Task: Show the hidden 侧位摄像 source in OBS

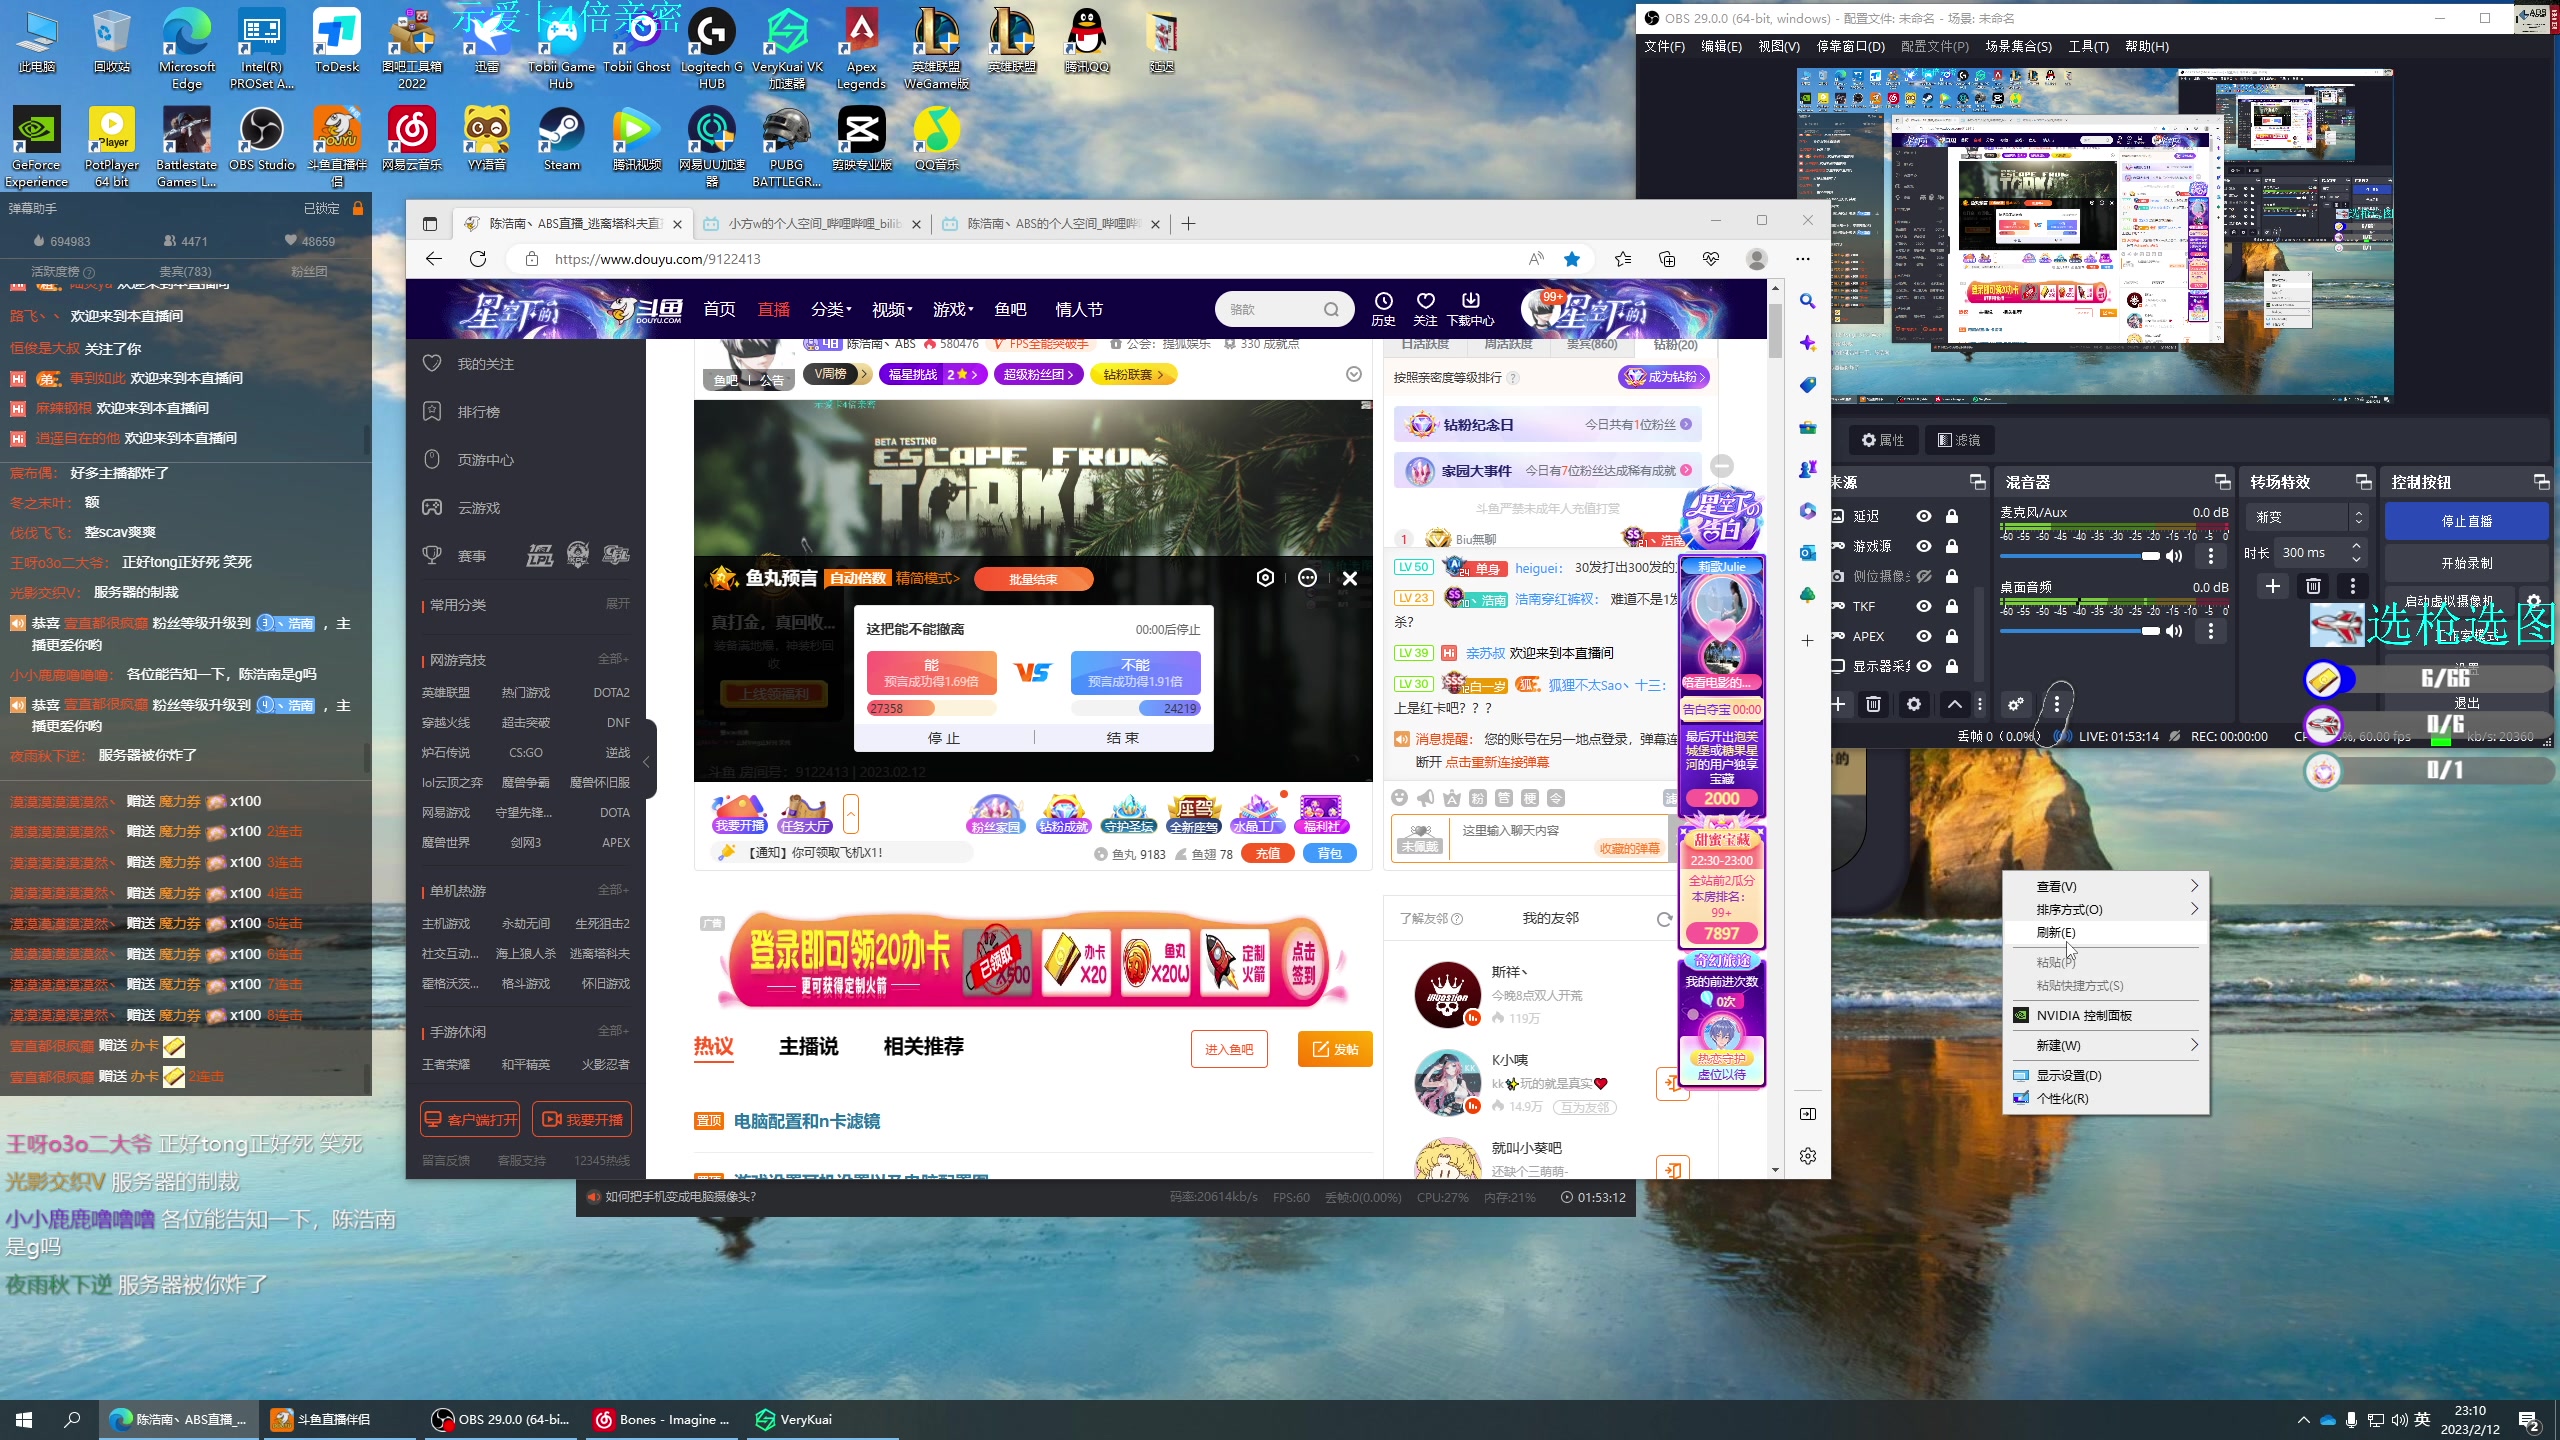Action: [x=1923, y=576]
